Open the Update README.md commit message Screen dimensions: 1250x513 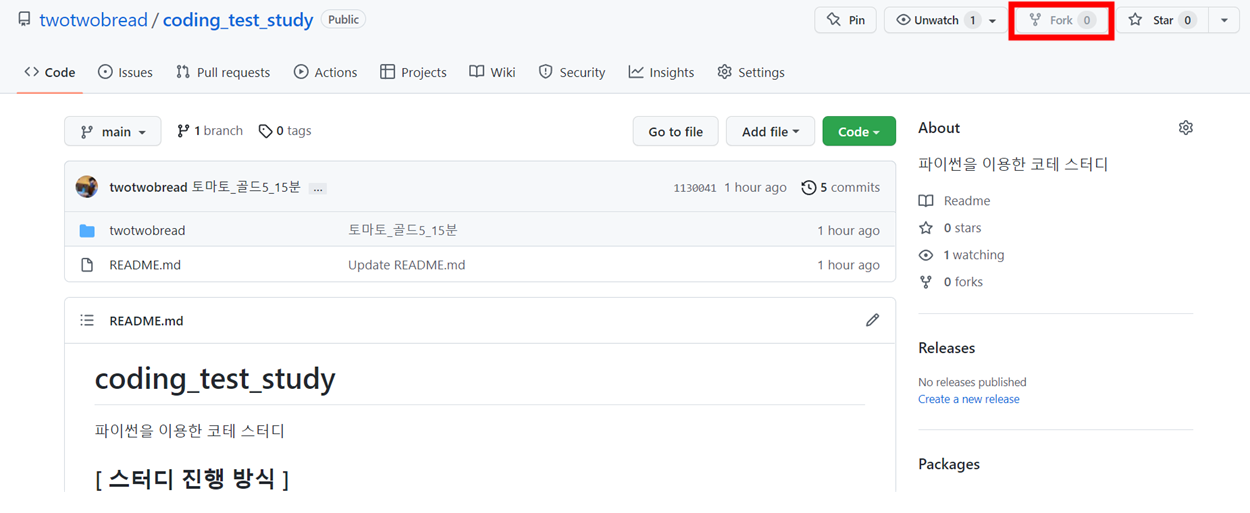(x=406, y=265)
